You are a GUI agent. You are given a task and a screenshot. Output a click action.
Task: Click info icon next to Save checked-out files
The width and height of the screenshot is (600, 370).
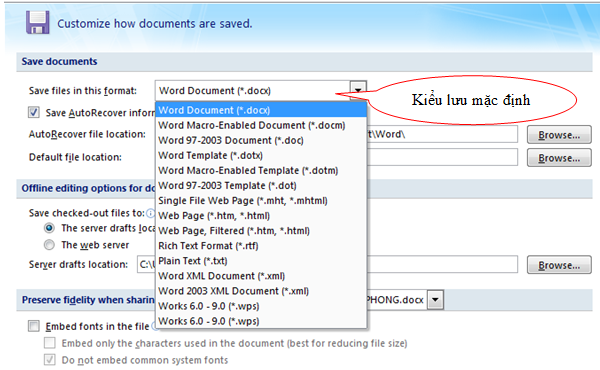[x=151, y=213]
